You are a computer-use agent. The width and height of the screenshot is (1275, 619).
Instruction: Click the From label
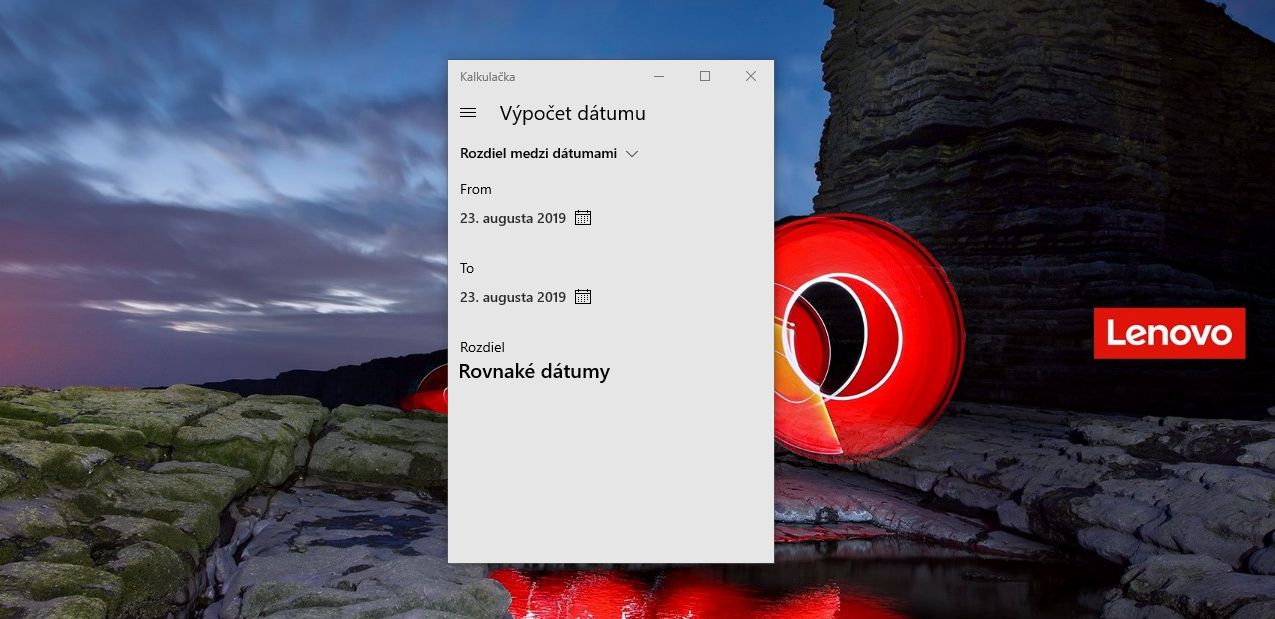(476, 189)
